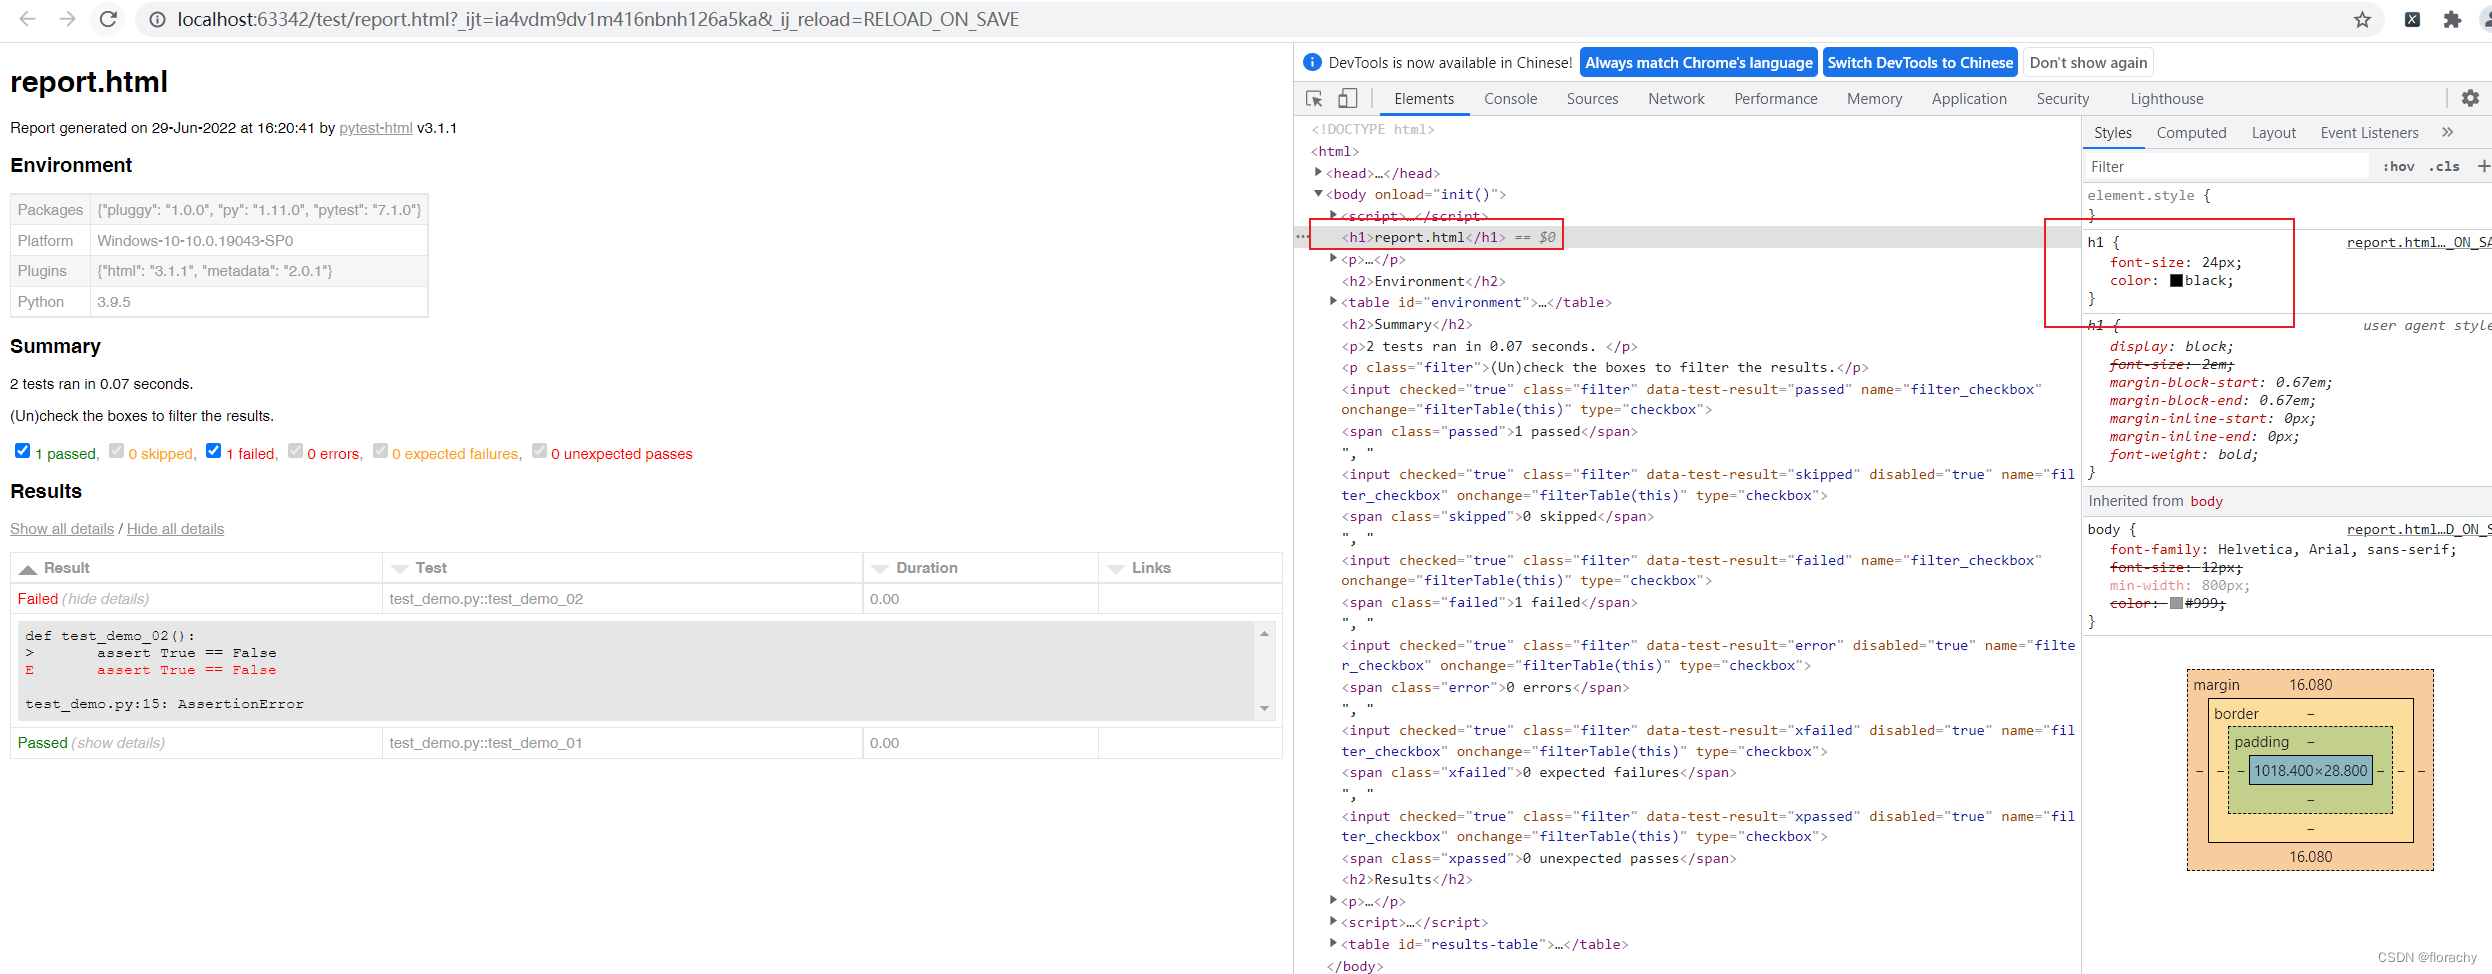Toggle the :hov element state button
2492x974 pixels.
tap(2398, 166)
